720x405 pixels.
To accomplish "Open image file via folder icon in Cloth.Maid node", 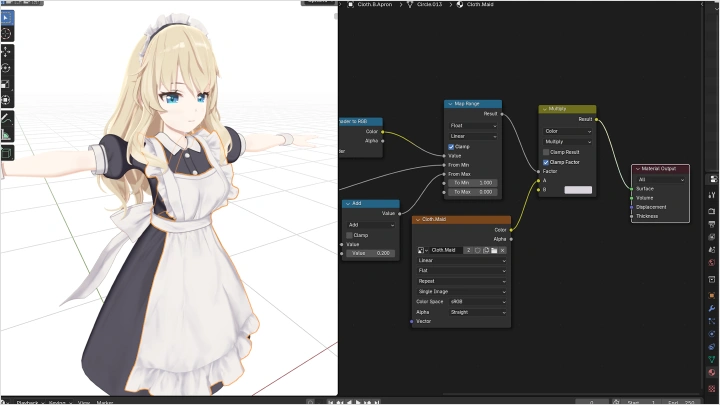I will pos(494,250).
